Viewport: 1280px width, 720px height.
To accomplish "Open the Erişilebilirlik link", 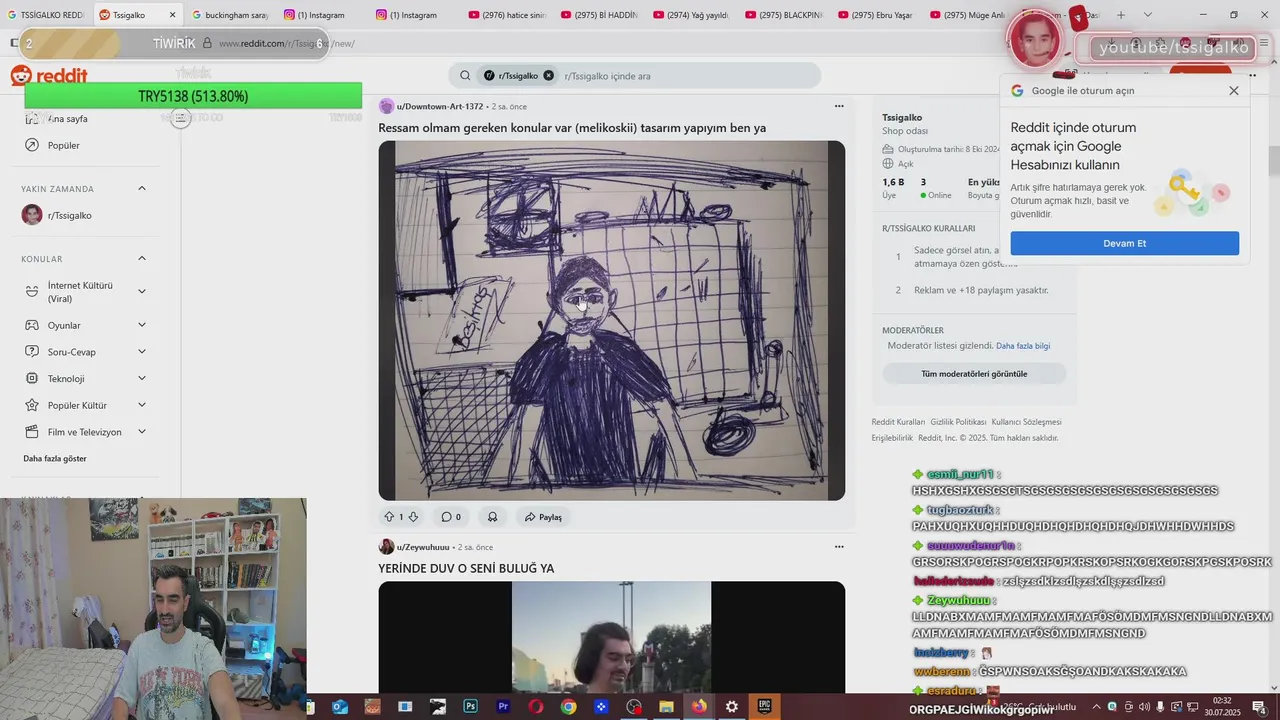I will click(892, 438).
